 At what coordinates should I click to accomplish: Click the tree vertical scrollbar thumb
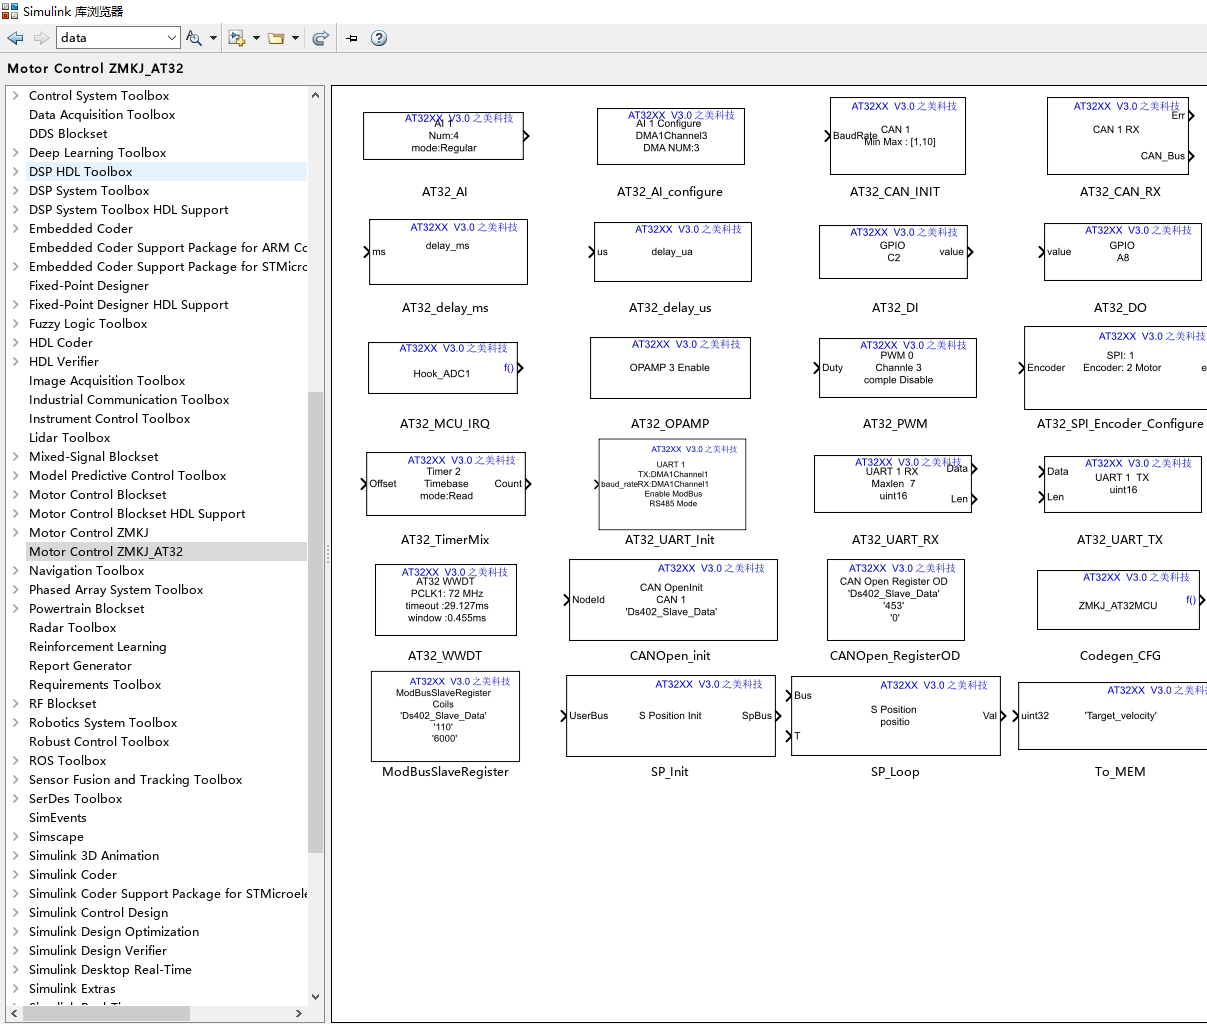point(316,622)
